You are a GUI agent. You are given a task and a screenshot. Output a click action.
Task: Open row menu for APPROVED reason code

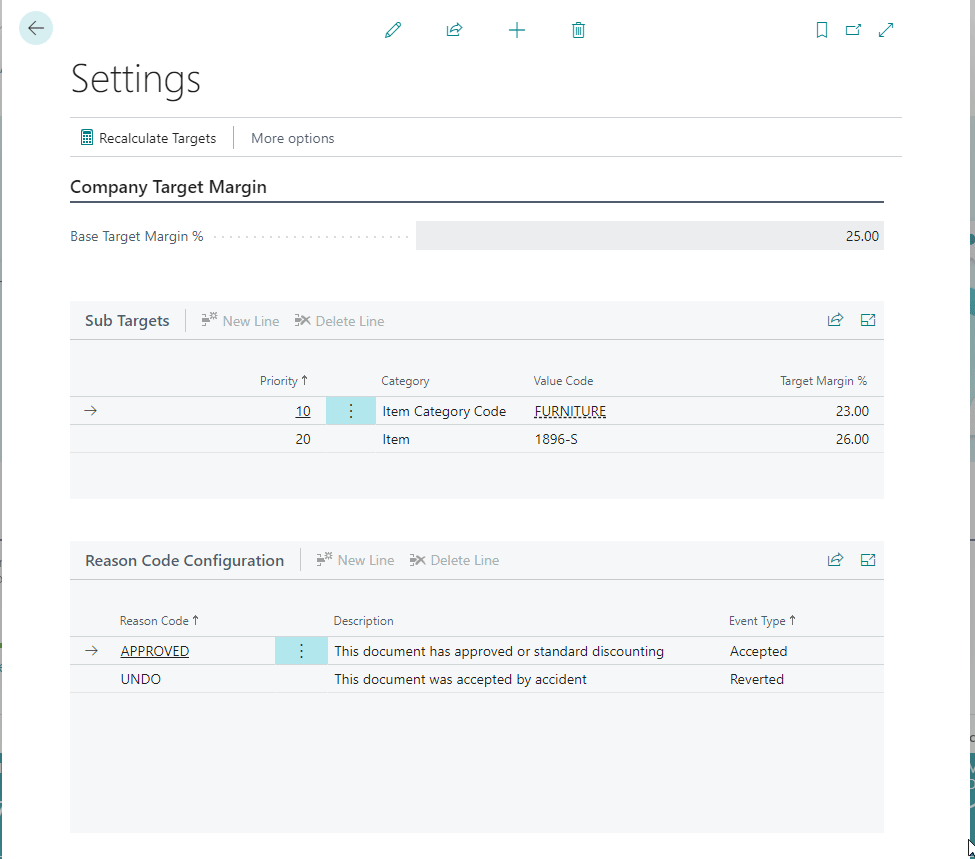[x=301, y=651]
